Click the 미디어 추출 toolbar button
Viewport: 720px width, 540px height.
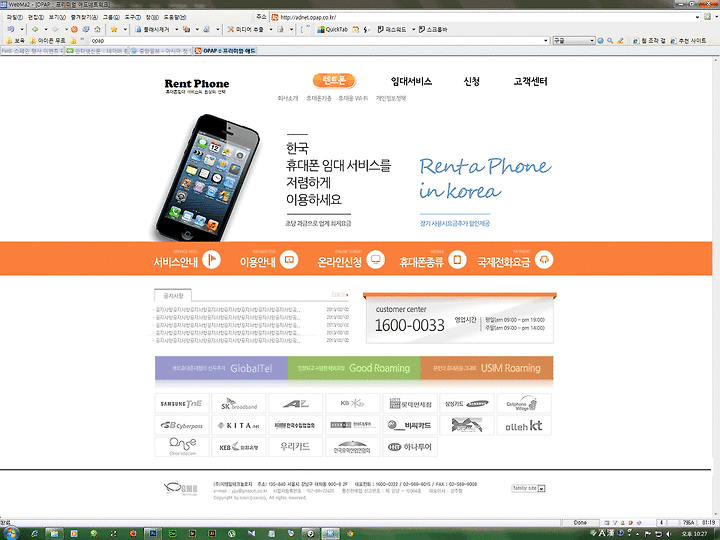(246, 29)
